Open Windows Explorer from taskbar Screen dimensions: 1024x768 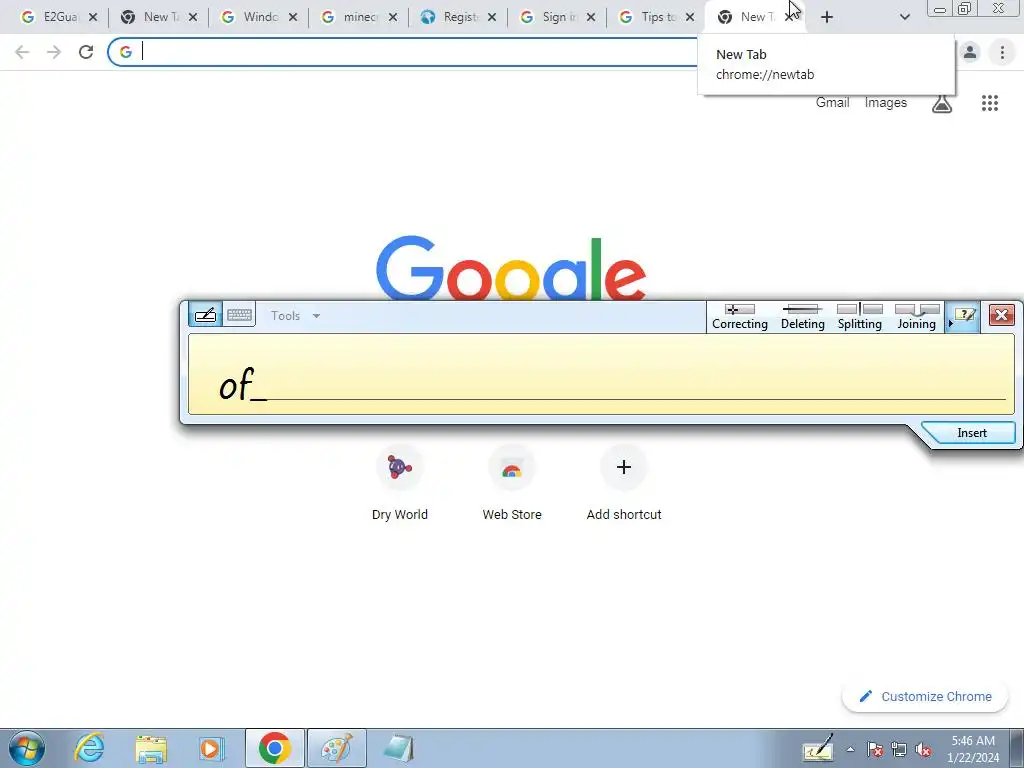[x=151, y=748]
